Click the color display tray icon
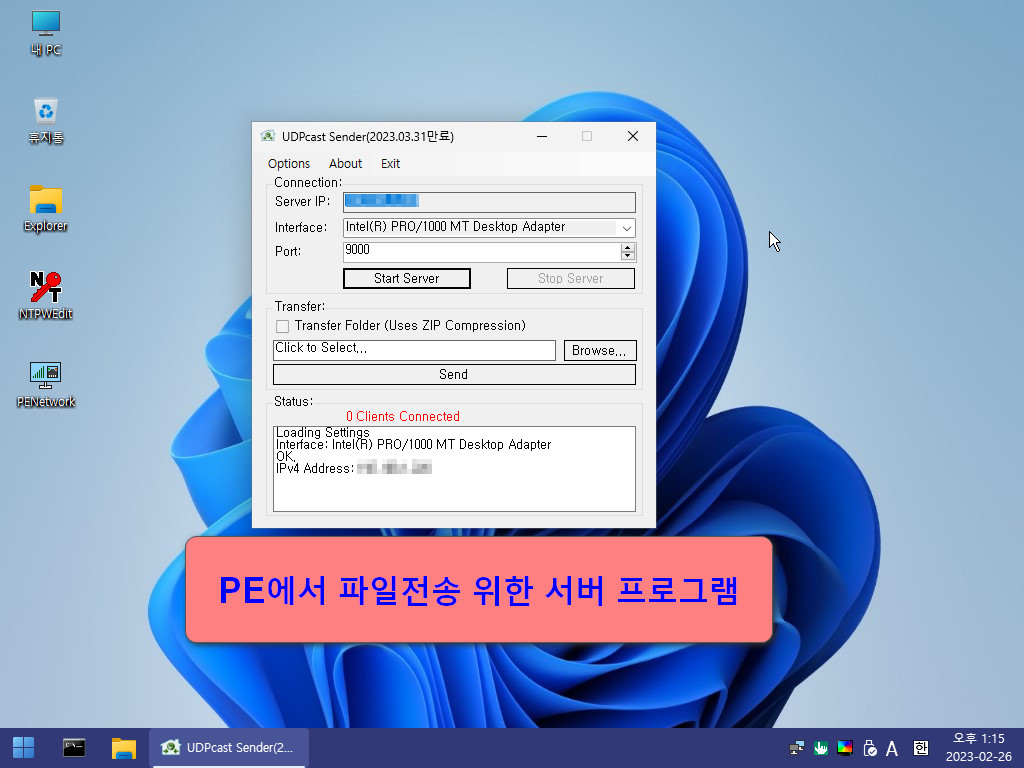This screenshot has height=768, width=1024. click(x=844, y=748)
